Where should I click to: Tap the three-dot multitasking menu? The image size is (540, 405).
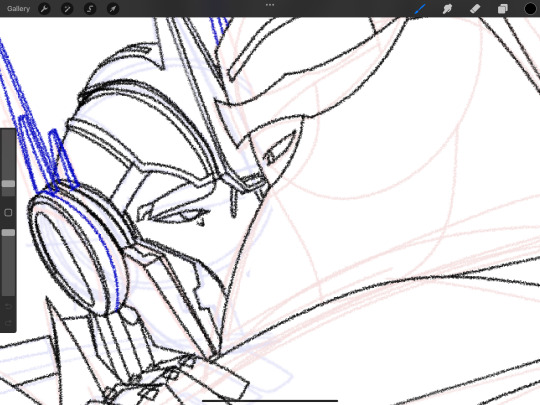click(x=270, y=5)
